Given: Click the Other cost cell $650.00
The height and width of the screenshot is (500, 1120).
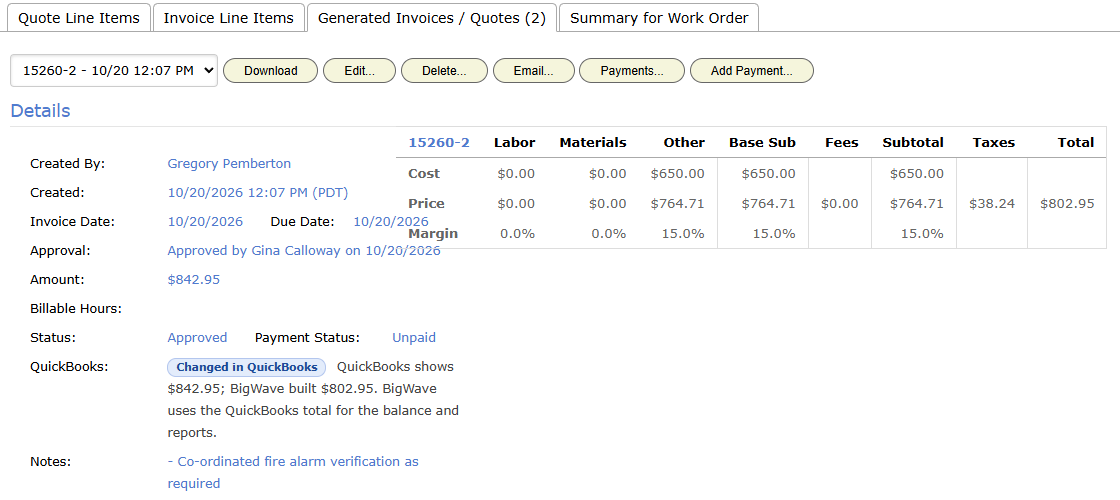Looking at the screenshot, I should point(678,174).
